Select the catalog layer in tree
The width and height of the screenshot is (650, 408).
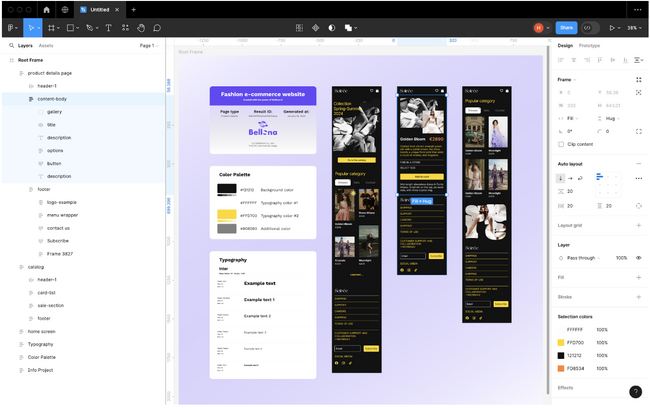click(x=36, y=267)
